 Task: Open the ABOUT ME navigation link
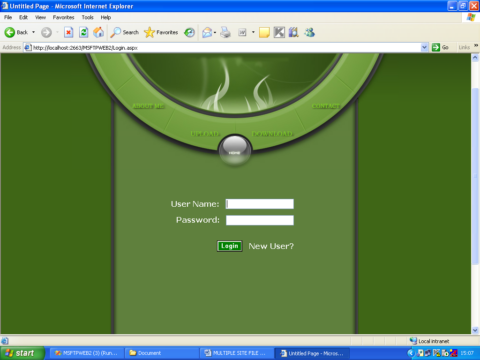tap(148, 106)
